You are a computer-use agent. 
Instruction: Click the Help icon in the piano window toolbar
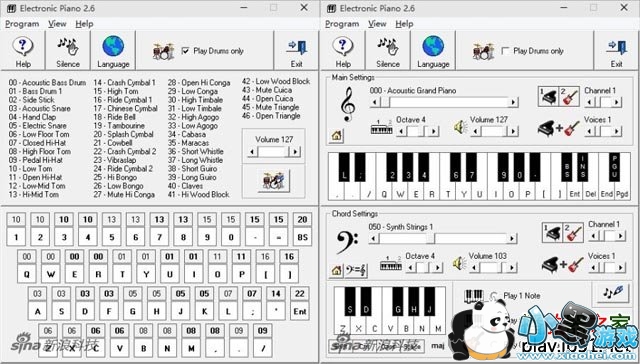[343, 47]
